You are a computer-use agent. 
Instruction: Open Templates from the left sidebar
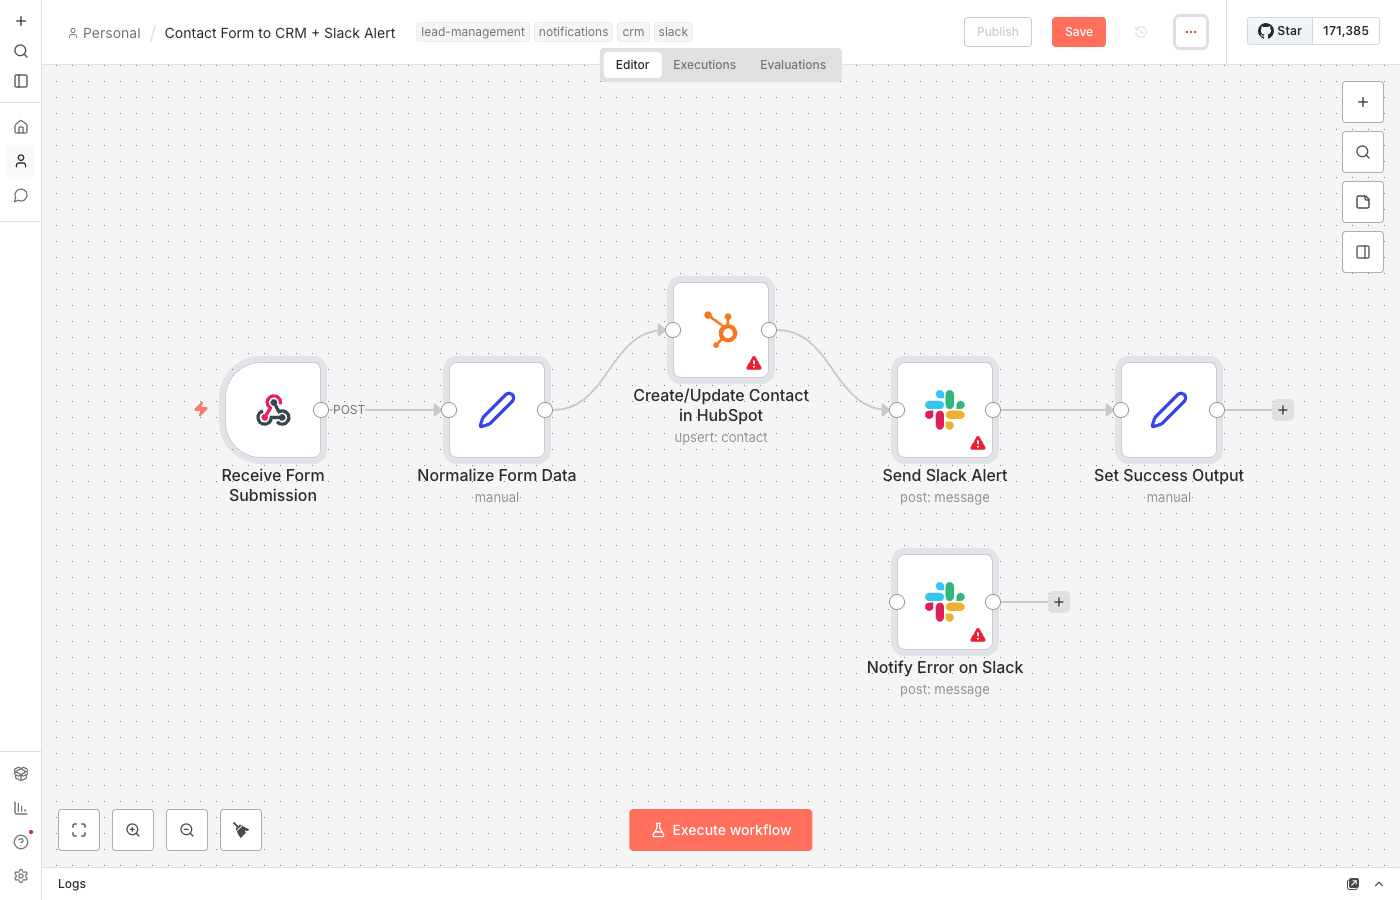pos(21,773)
